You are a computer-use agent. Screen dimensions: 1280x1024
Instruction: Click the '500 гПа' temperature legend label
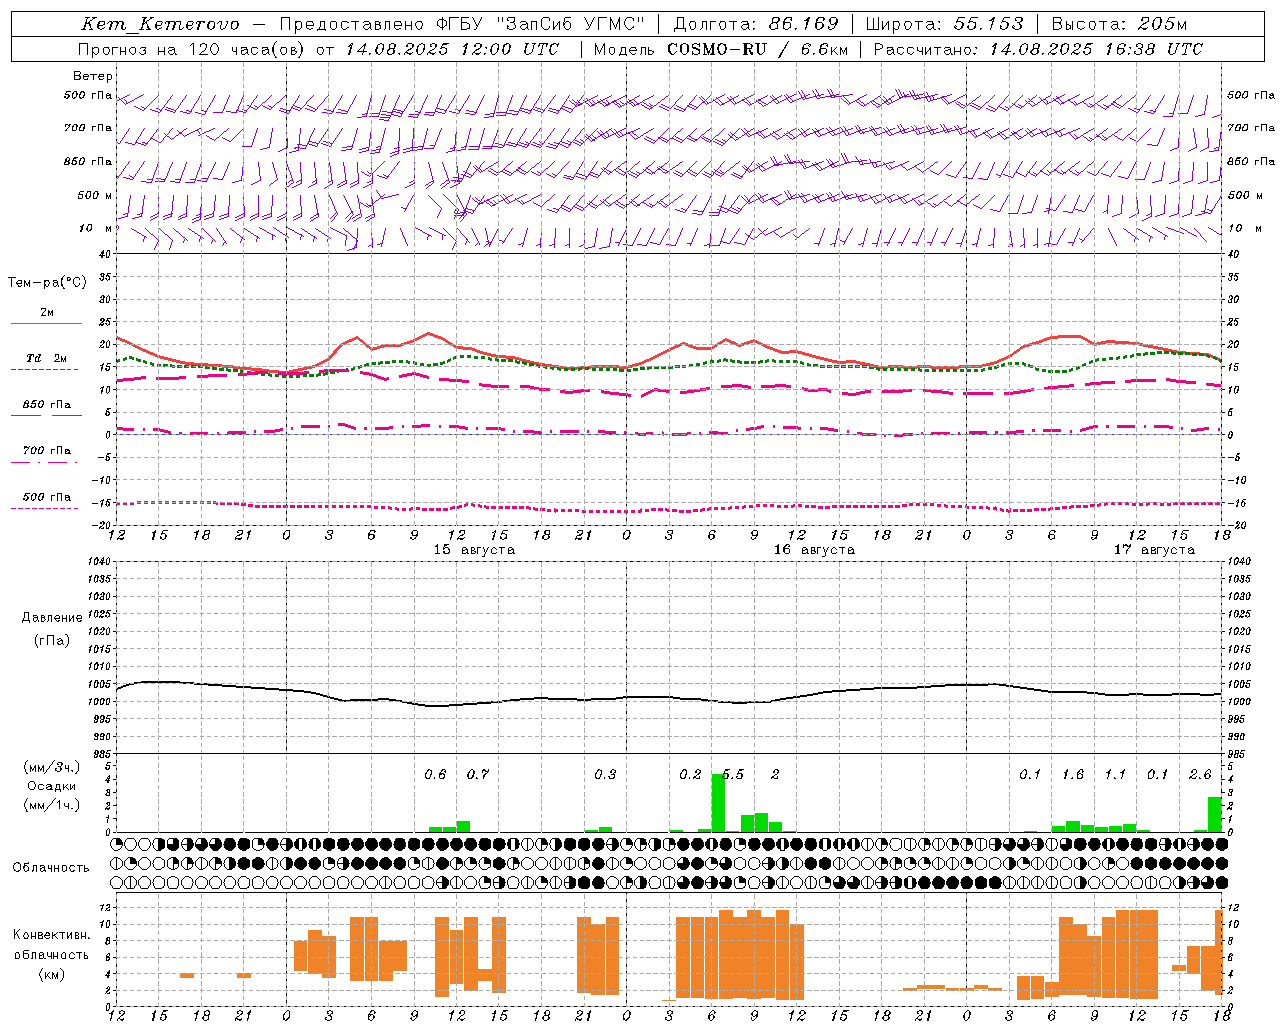pos(47,497)
